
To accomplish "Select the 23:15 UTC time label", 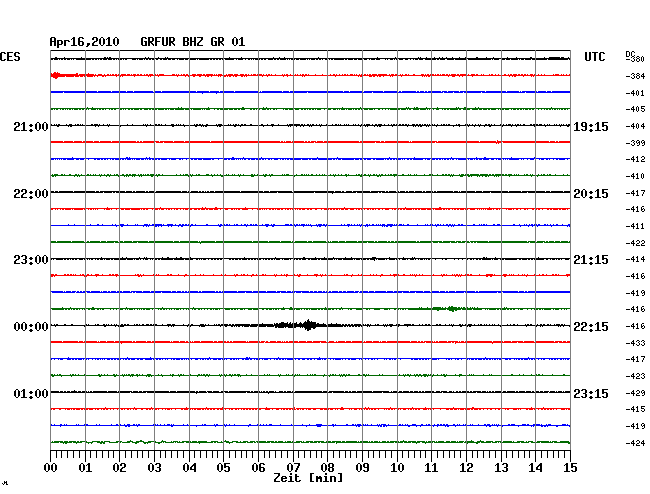I will click(591, 393).
